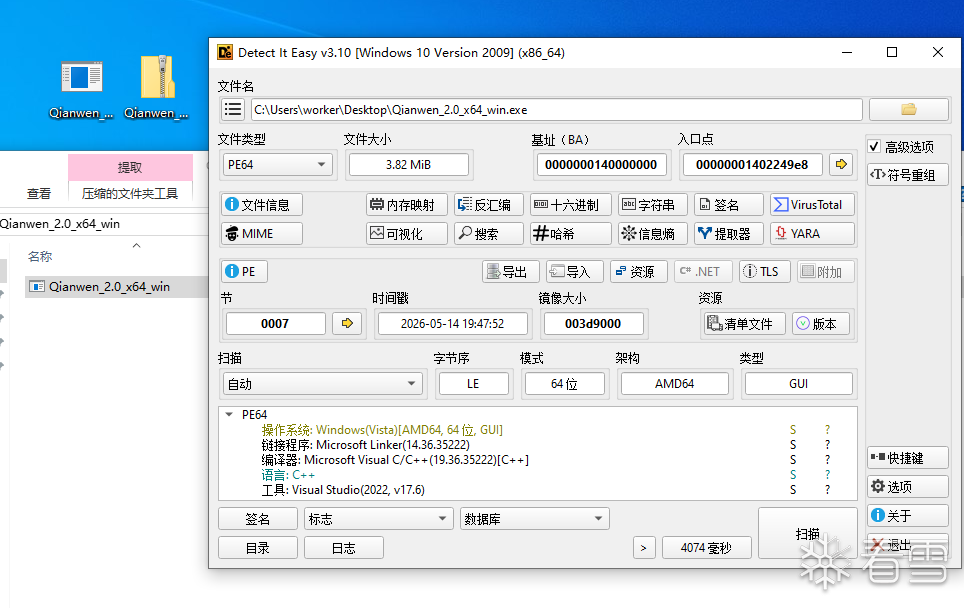The height and width of the screenshot is (608, 964).
Task: Open 符号重组 demangle button
Action: coord(907,175)
